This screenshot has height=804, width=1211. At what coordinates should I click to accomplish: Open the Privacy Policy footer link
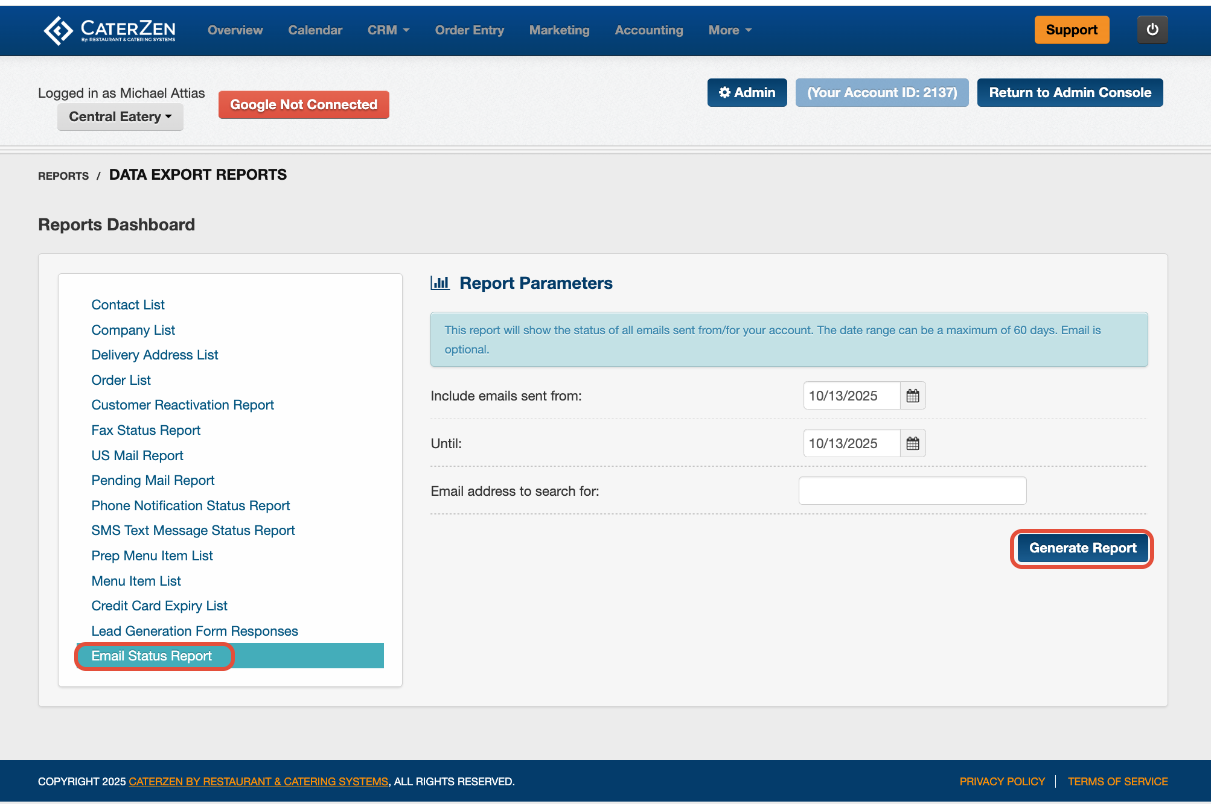coord(1002,782)
